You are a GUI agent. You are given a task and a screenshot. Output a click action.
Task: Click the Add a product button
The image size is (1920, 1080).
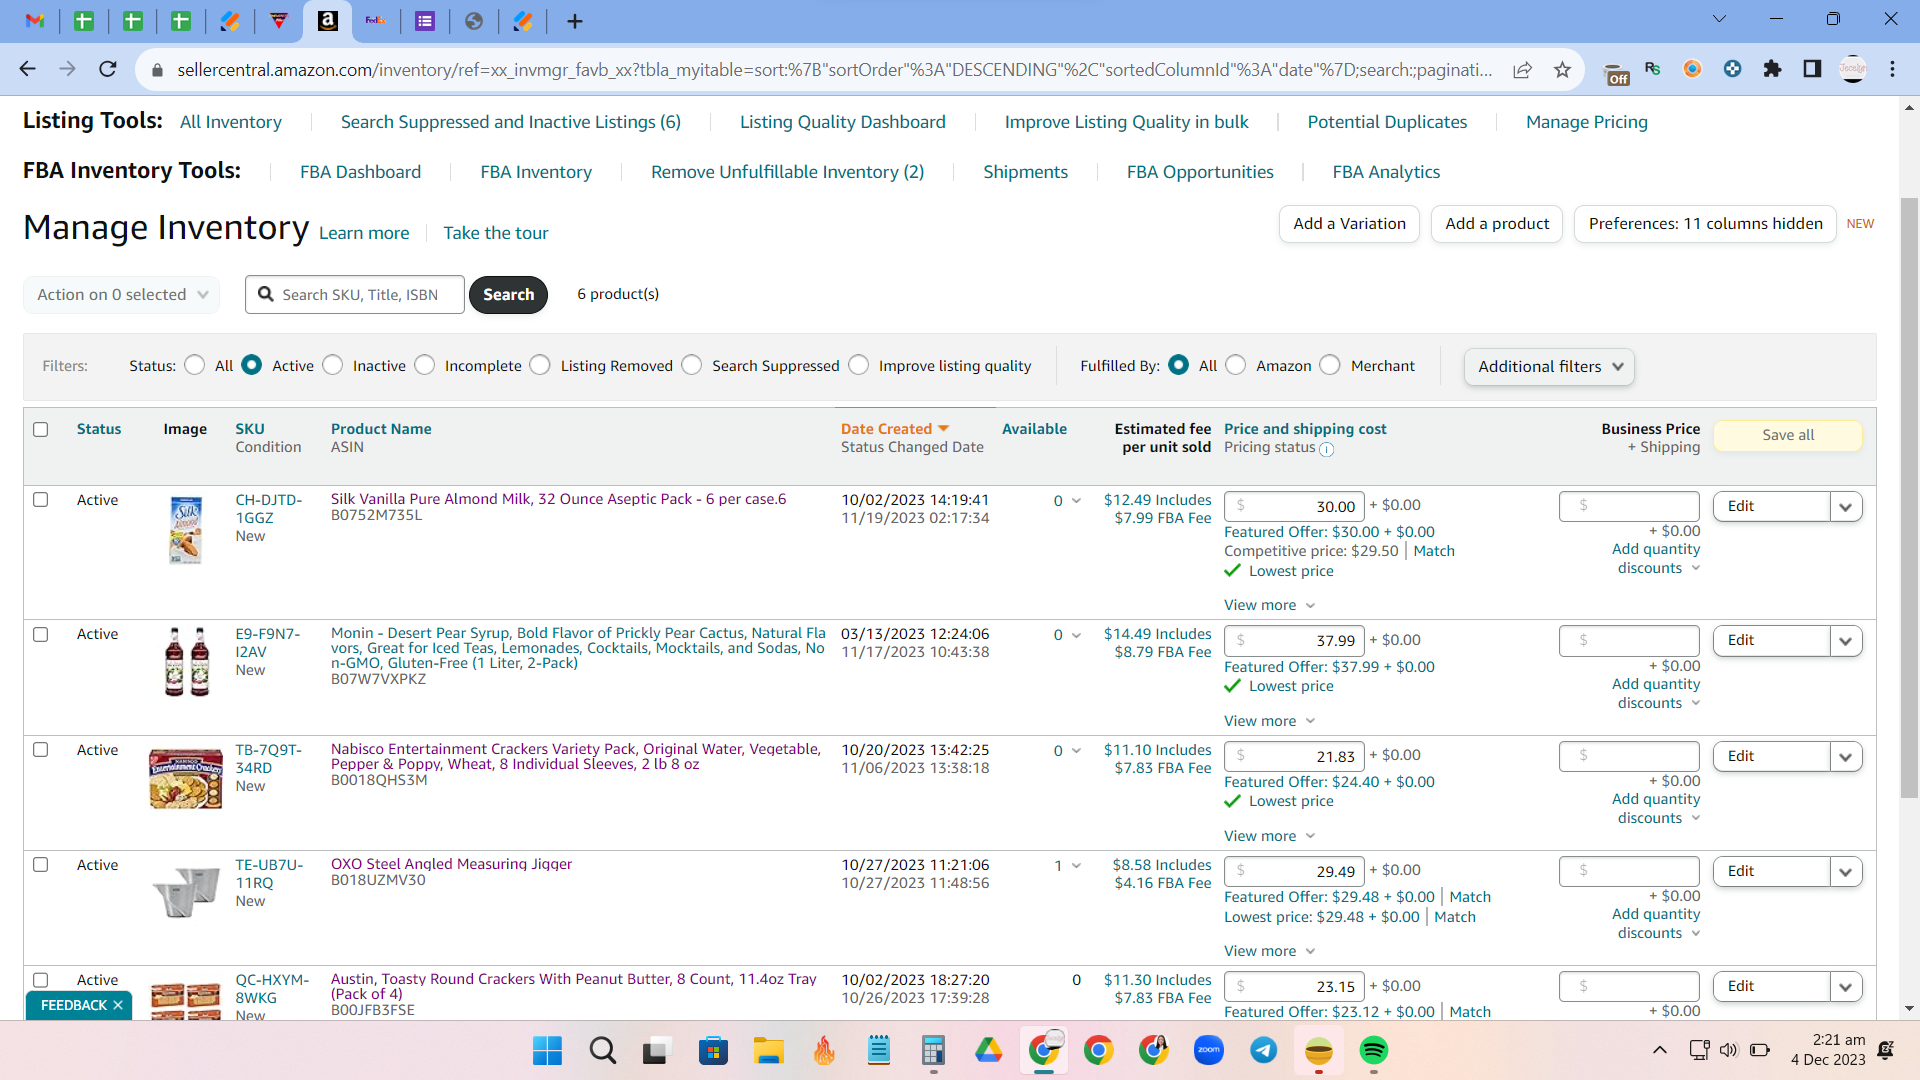(x=1497, y=224)
